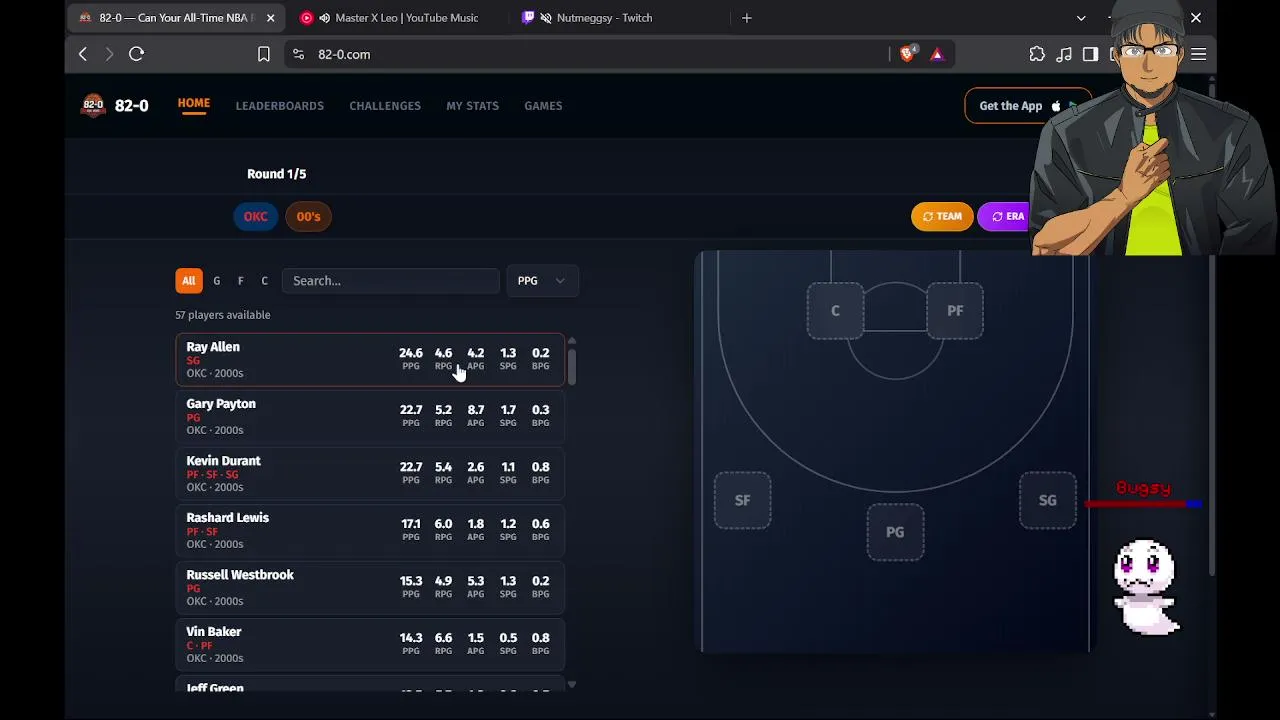Open the My Stats nav item
This screenshot has width=1280, height=720.
point(472,106)
